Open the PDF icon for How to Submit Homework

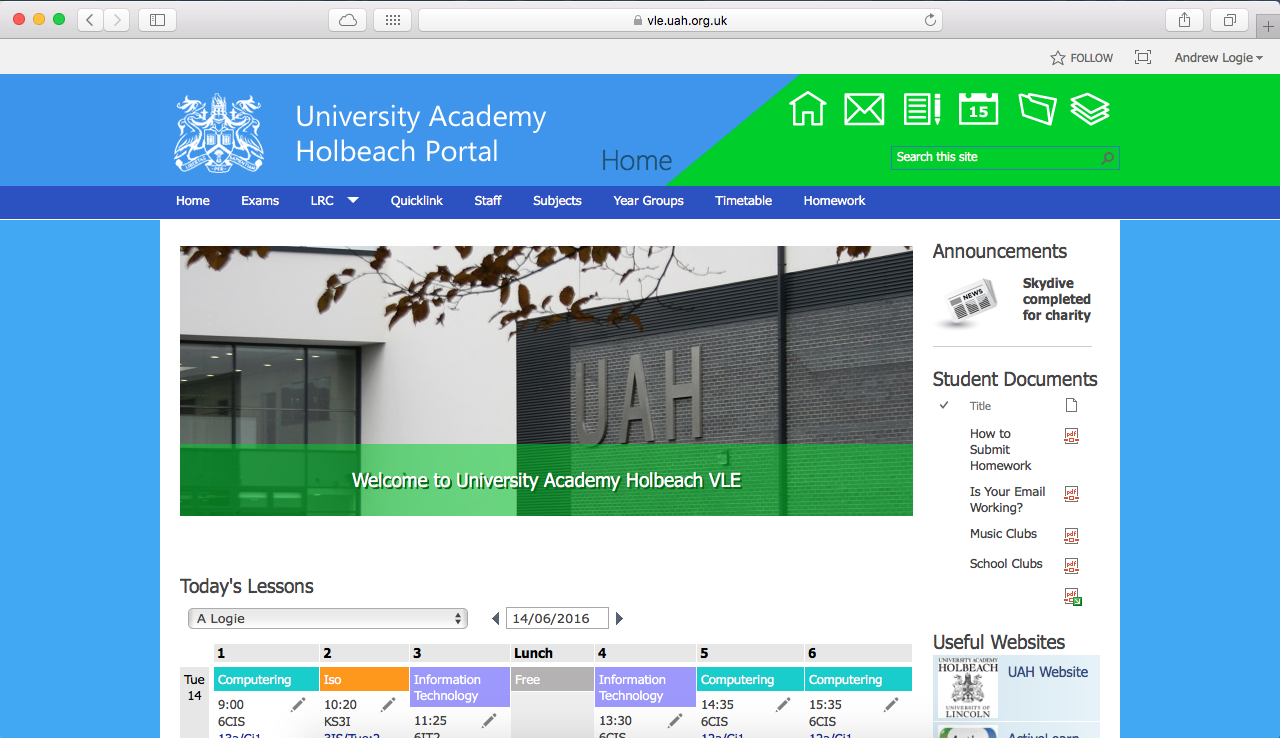pyautogui.click(x=1071, y=436)
